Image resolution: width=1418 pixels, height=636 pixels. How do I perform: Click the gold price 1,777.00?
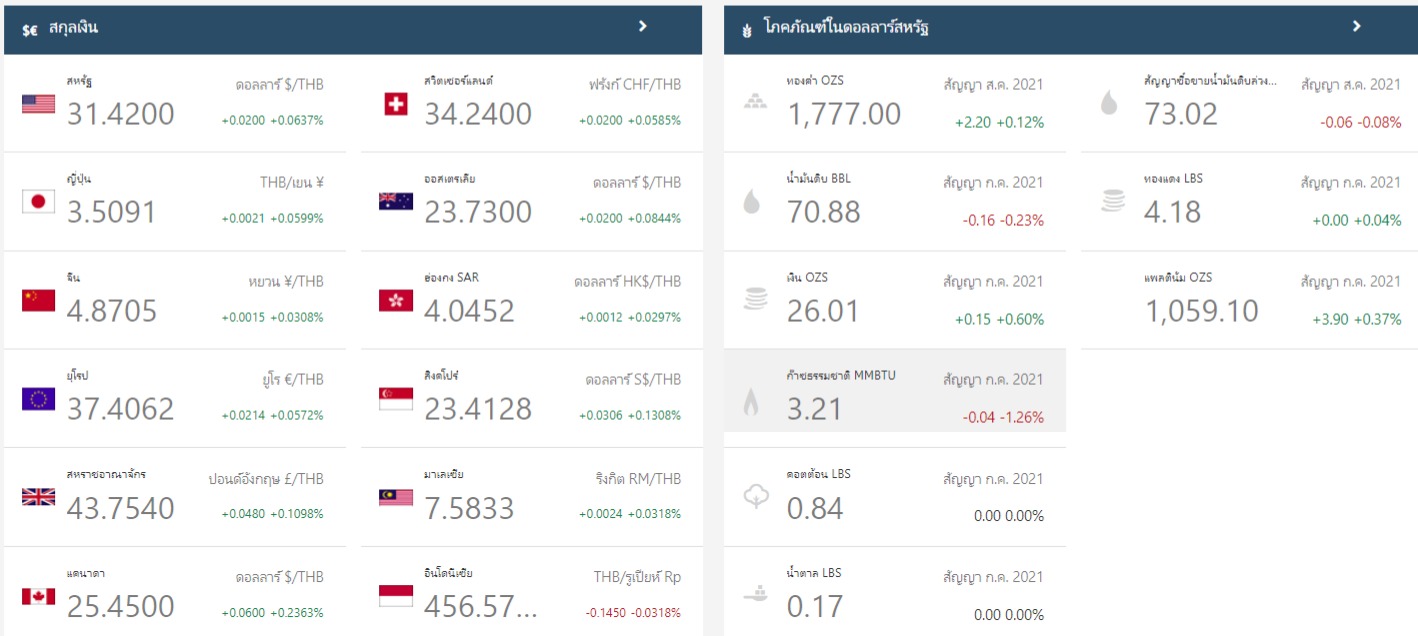(x=844, y=114)
